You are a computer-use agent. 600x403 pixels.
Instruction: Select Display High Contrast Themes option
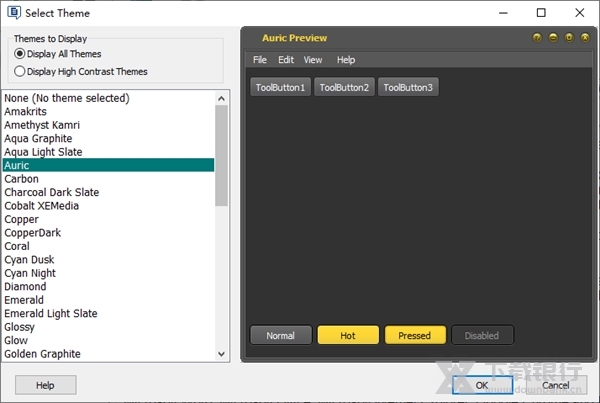tap(20, 72)
